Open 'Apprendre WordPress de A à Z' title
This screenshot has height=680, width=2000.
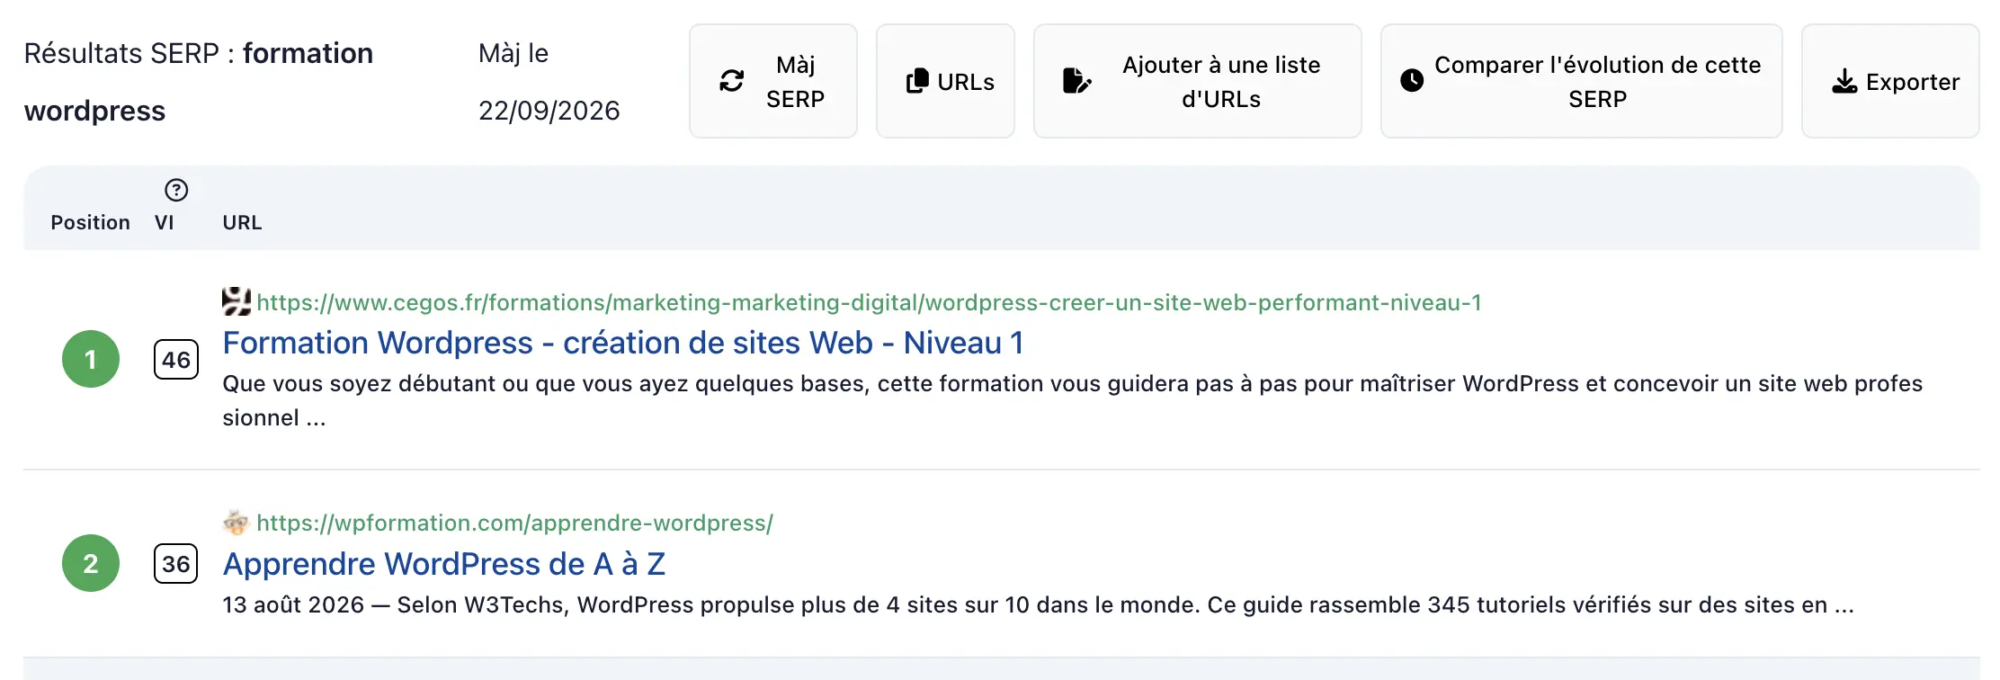(x=444, y=564)
